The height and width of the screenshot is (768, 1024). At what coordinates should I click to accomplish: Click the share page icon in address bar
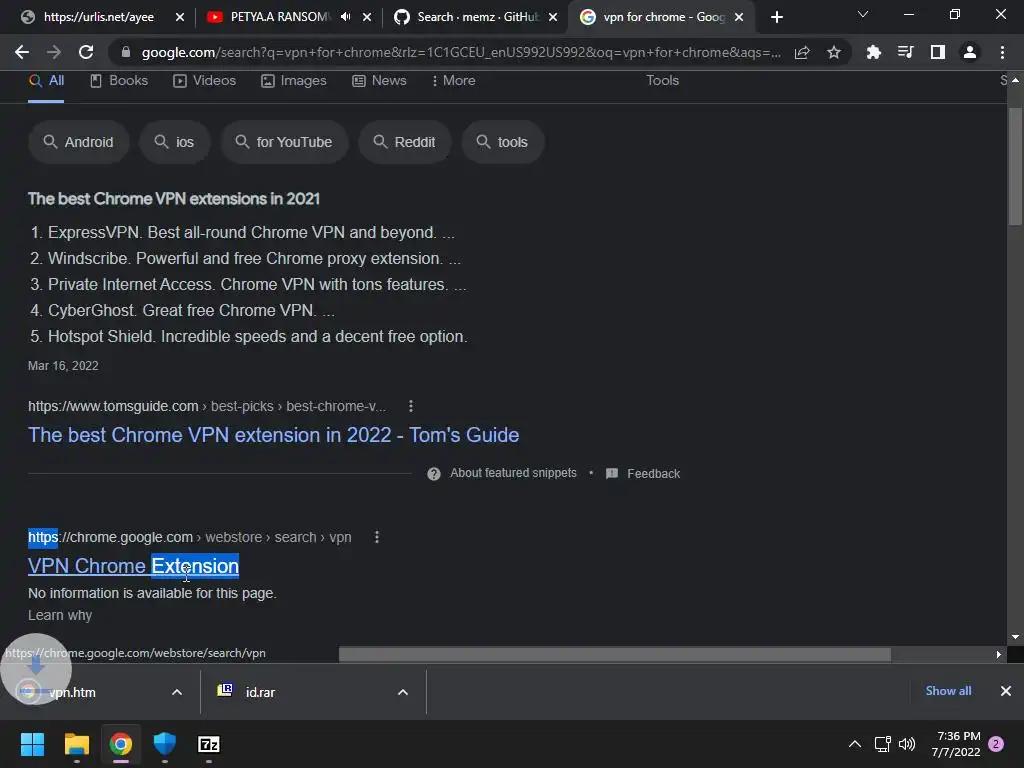pos(802,52)
